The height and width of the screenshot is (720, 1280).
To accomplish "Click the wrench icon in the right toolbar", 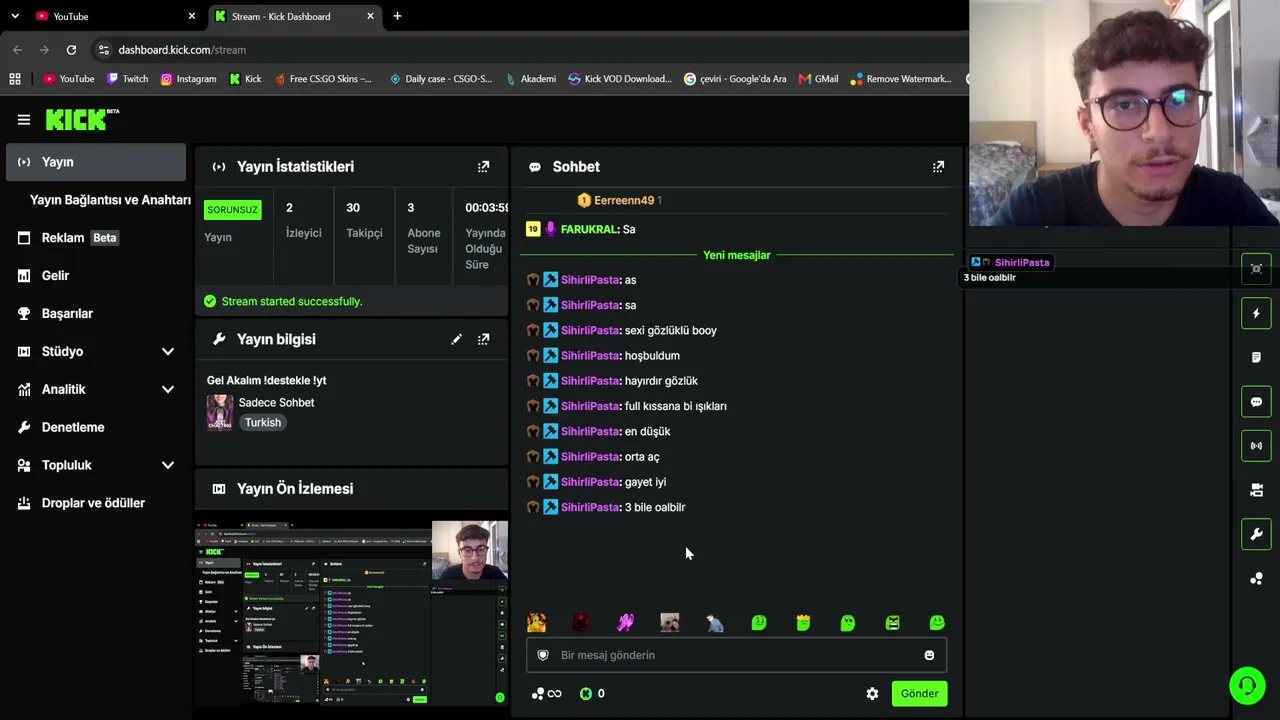I will 1257,534.
